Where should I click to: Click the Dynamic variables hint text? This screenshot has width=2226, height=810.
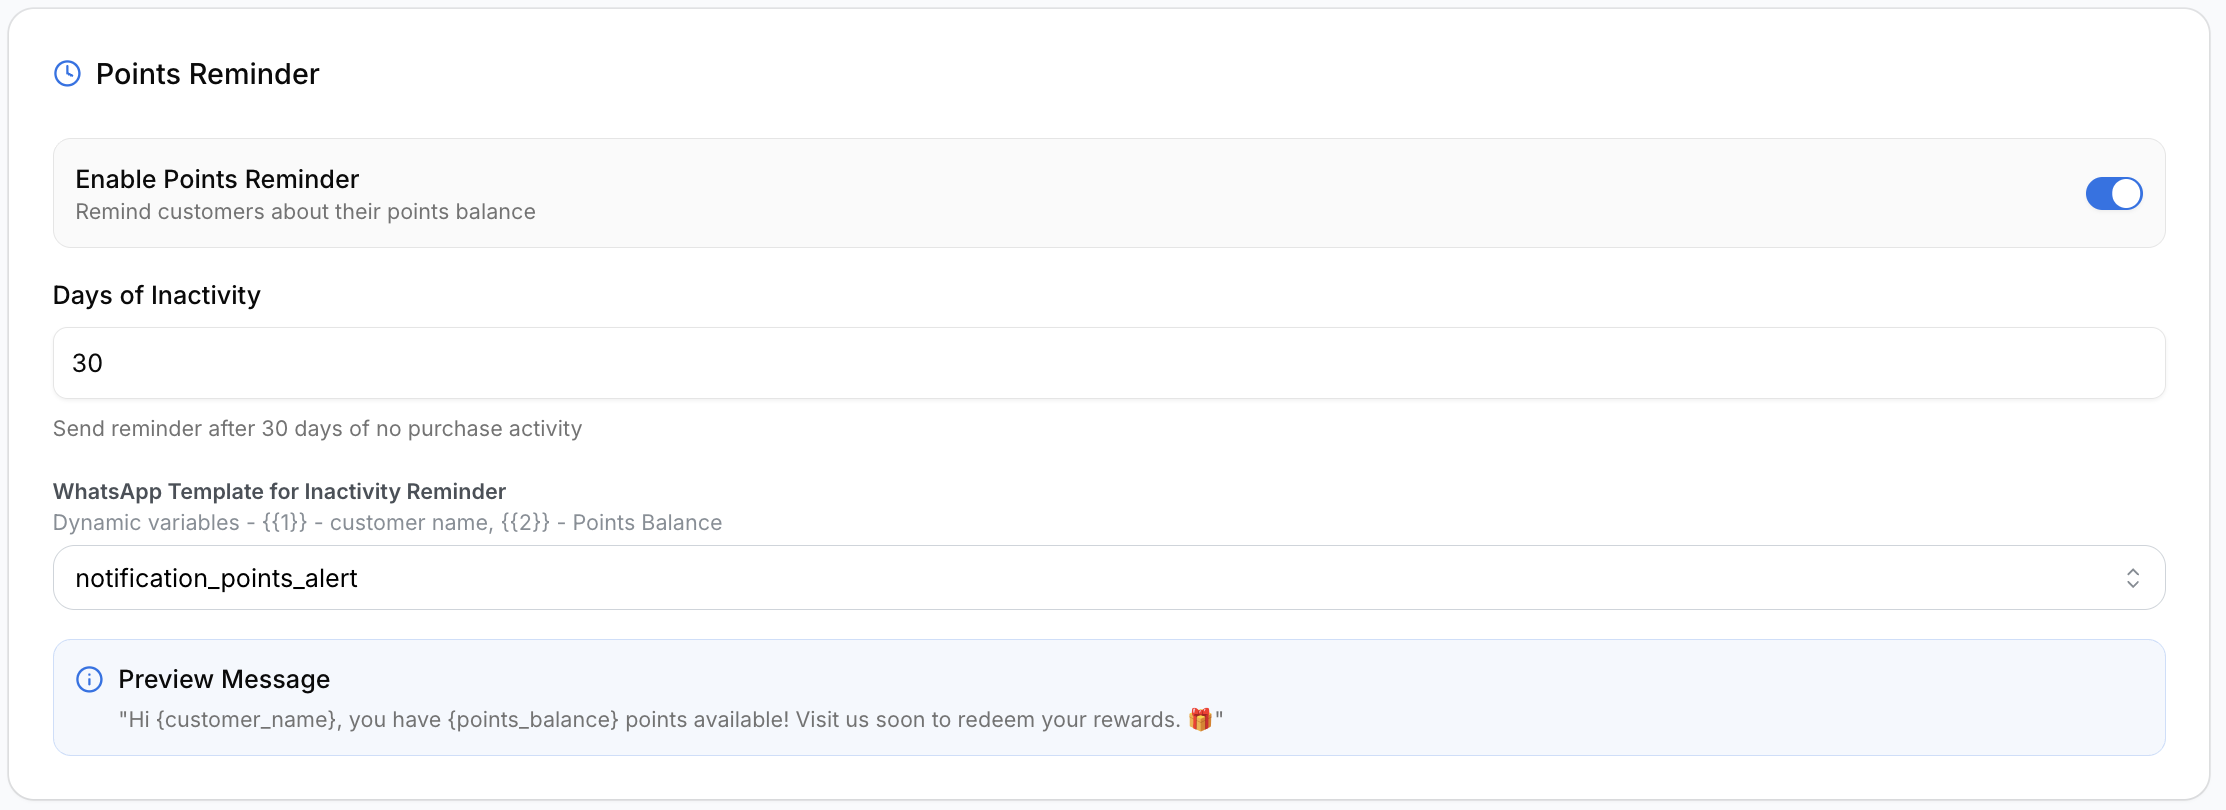click(387, 522)
